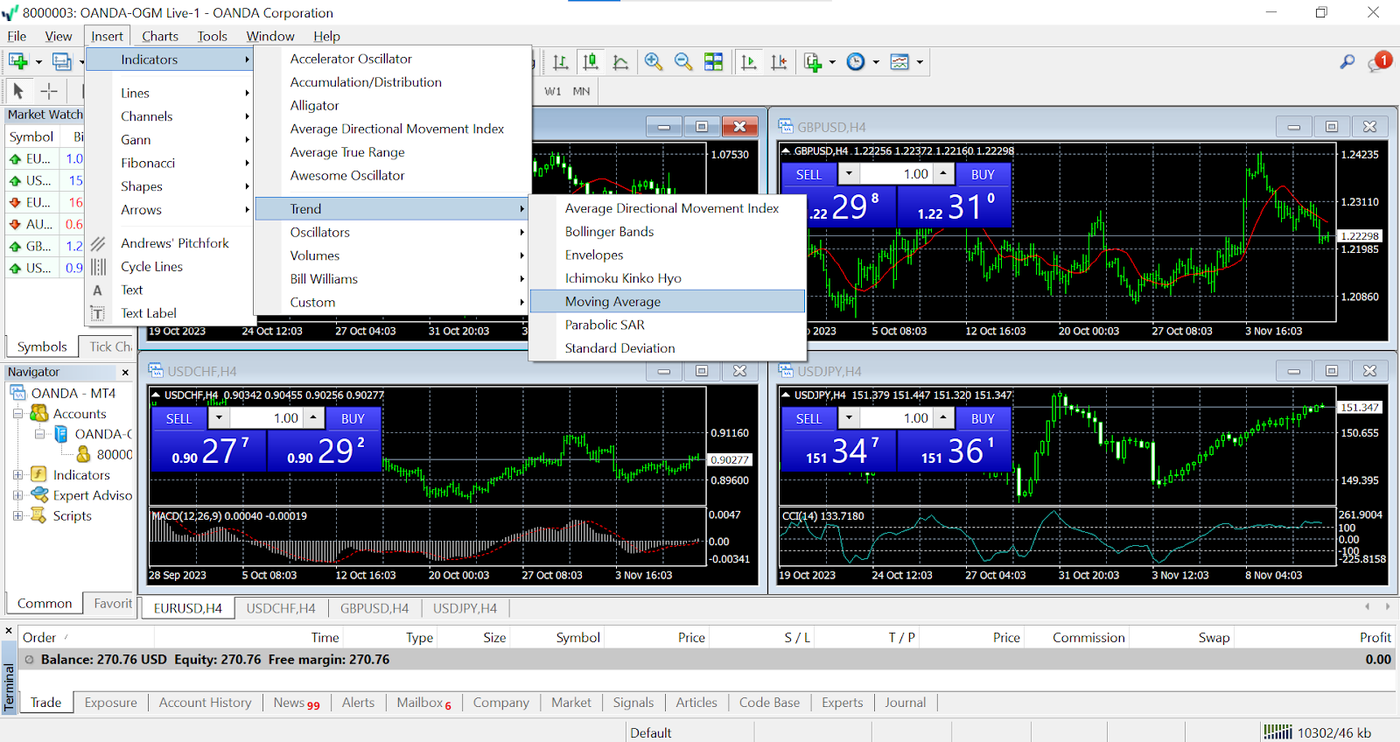1400x742 pixels.
Task: Open the Periods dropdown arrow
Action: click(874, 61)
